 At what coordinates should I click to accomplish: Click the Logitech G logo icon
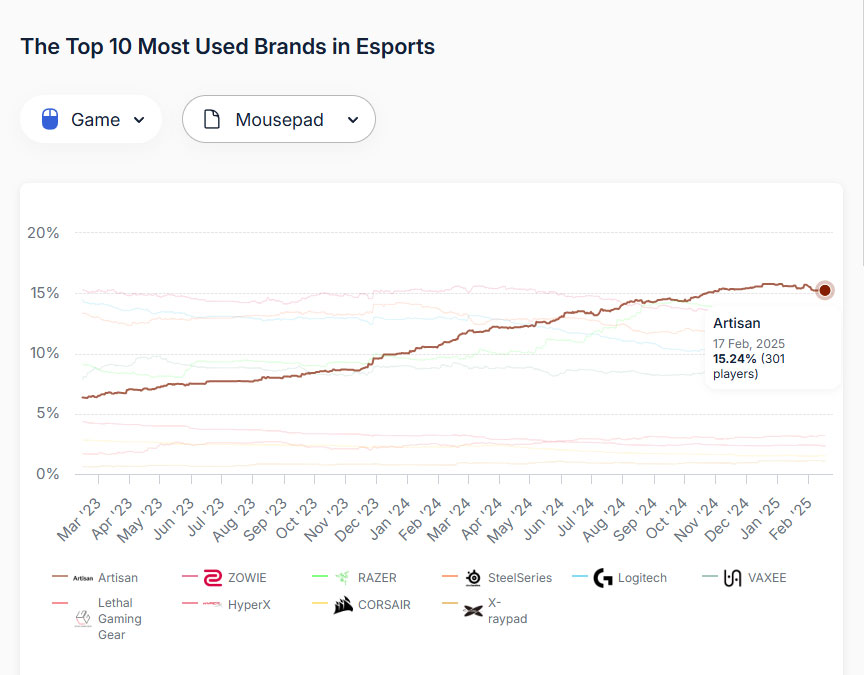click(603, 578)
